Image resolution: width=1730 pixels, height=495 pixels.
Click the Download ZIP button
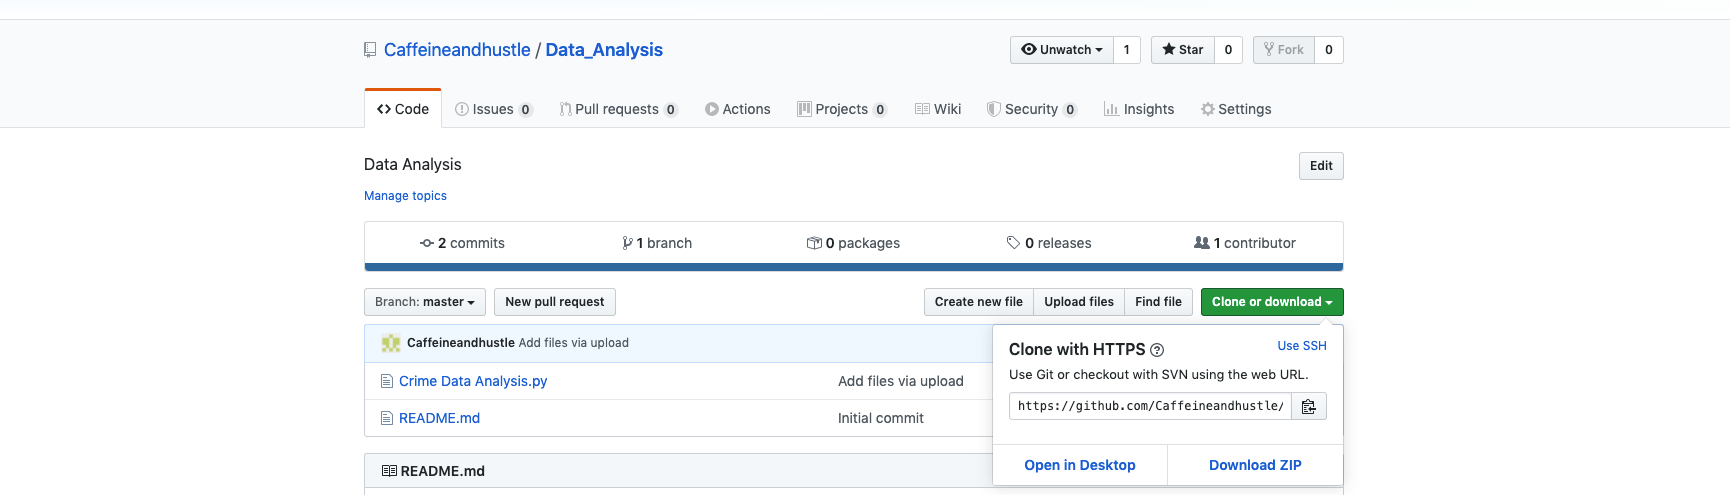tap(1255, 465)
